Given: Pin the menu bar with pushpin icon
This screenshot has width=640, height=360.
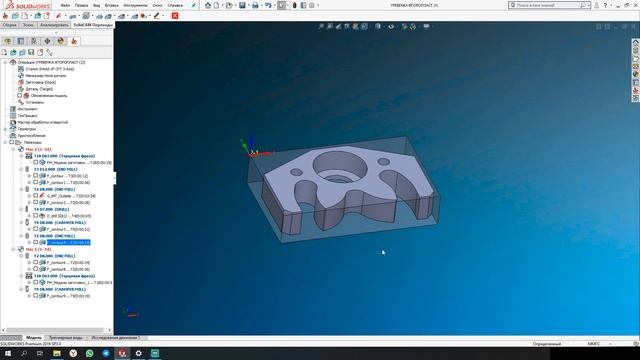Looking at the screenshot, I should click(194, 5).
